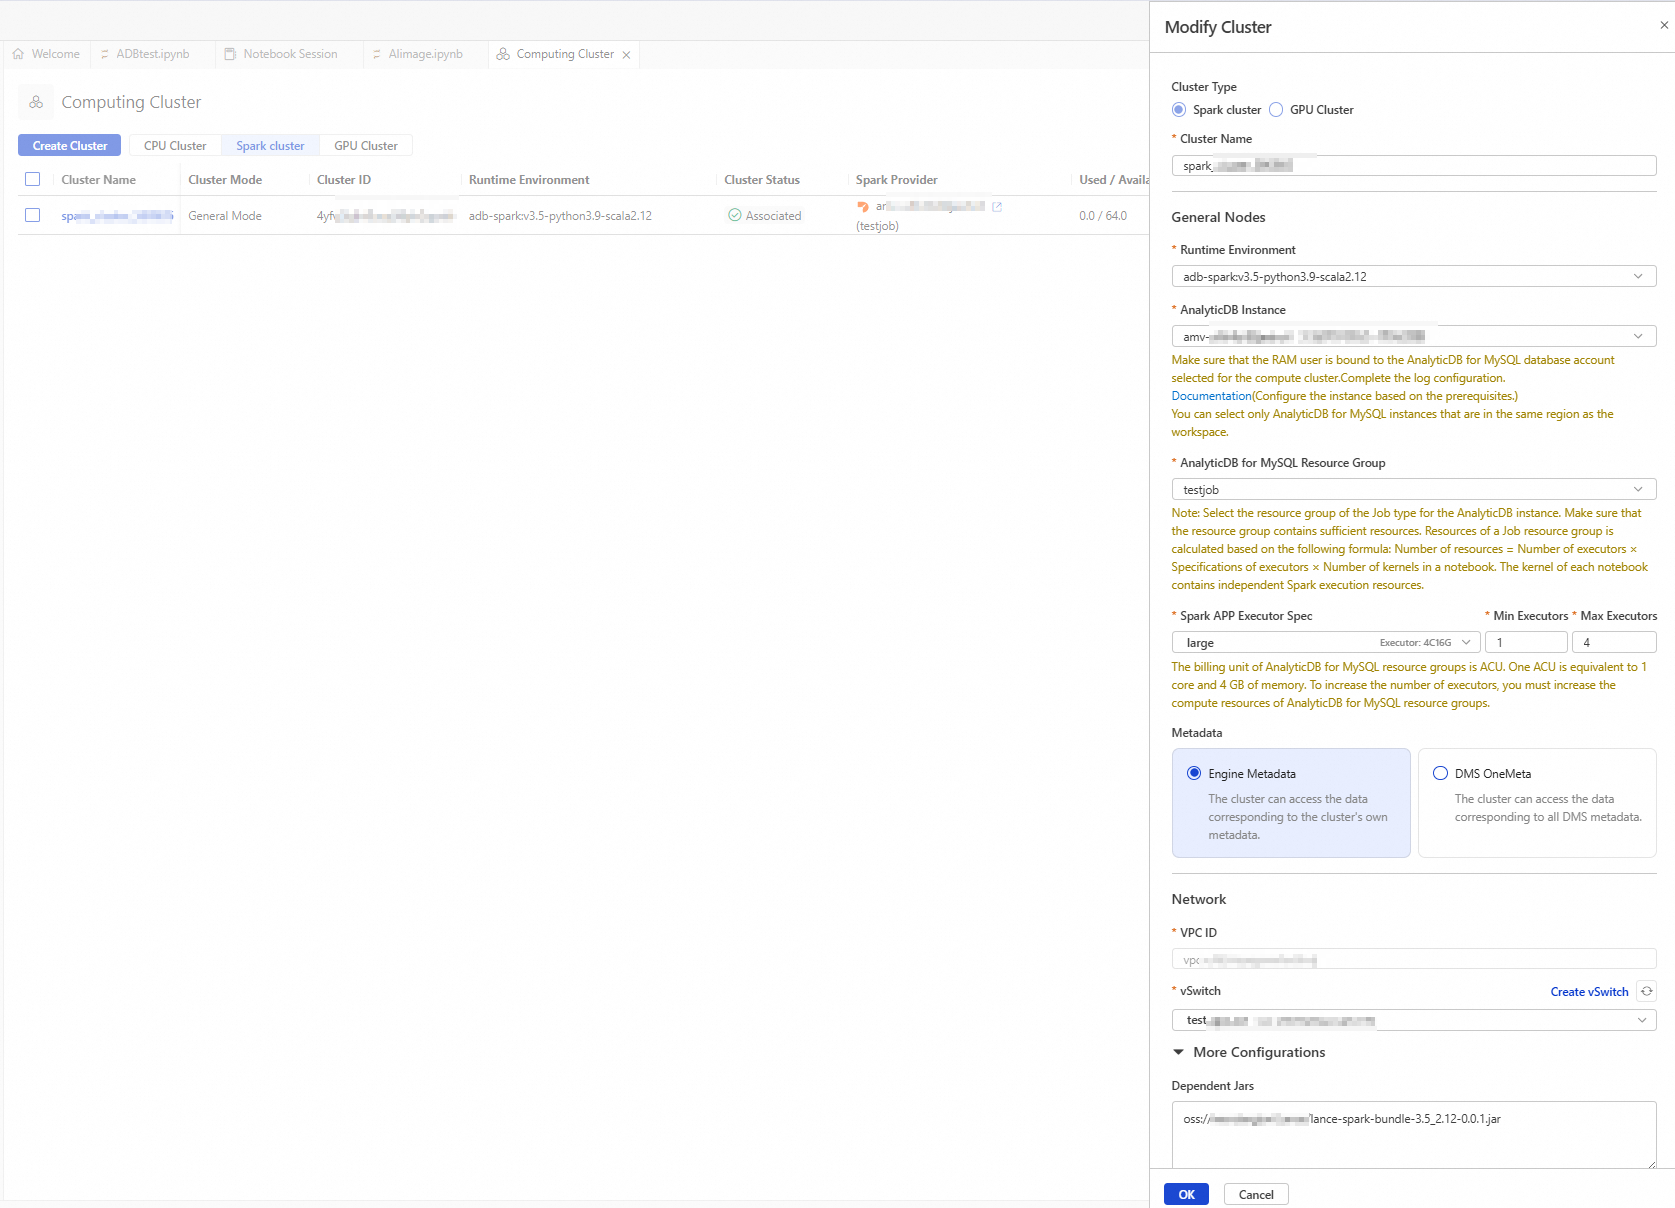Click the (testjob) provider text
Screen dimensions: 1675x1208
[x=877, y=226]
